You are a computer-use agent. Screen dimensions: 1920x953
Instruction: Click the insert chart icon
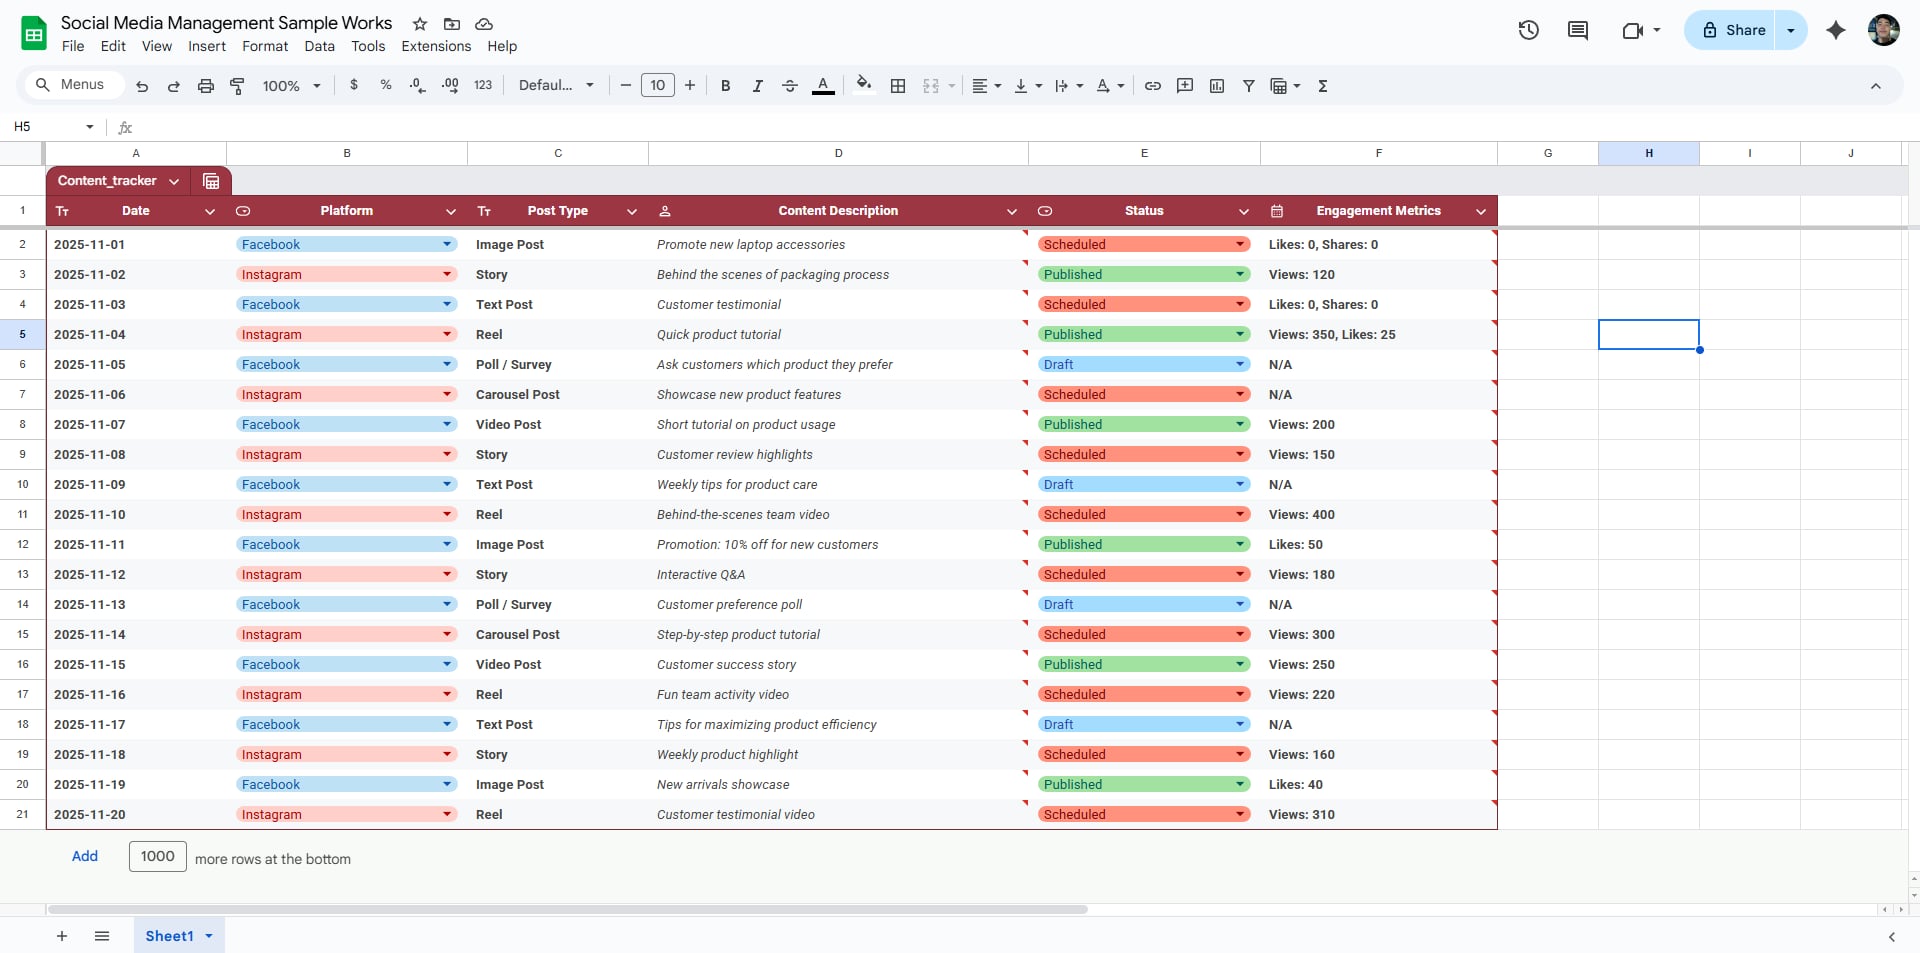[1216, 86]
